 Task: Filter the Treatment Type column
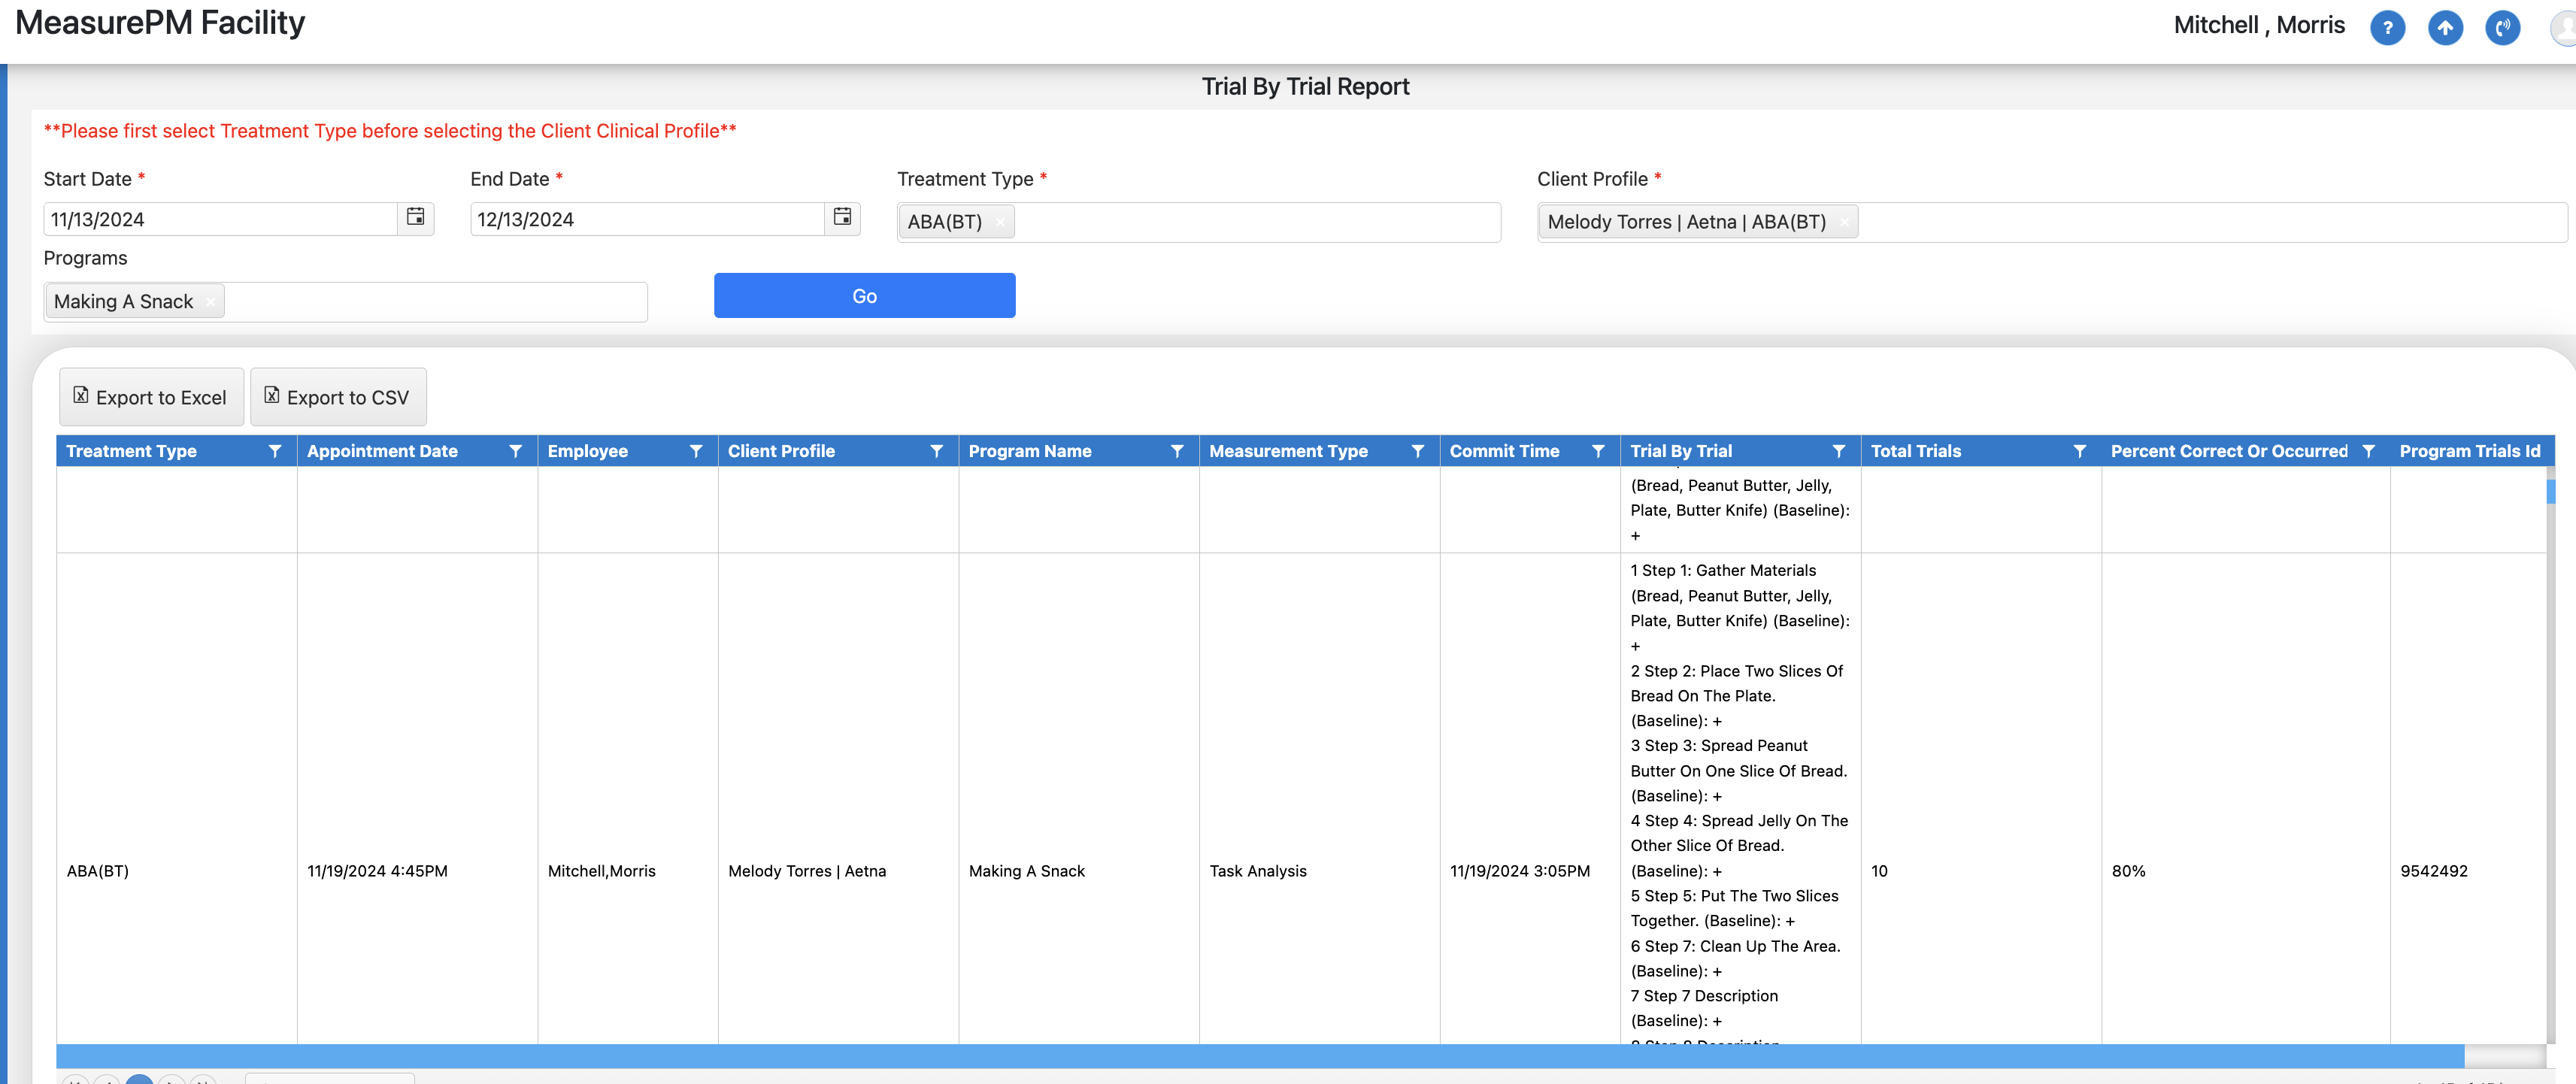[x=275, y=451]
